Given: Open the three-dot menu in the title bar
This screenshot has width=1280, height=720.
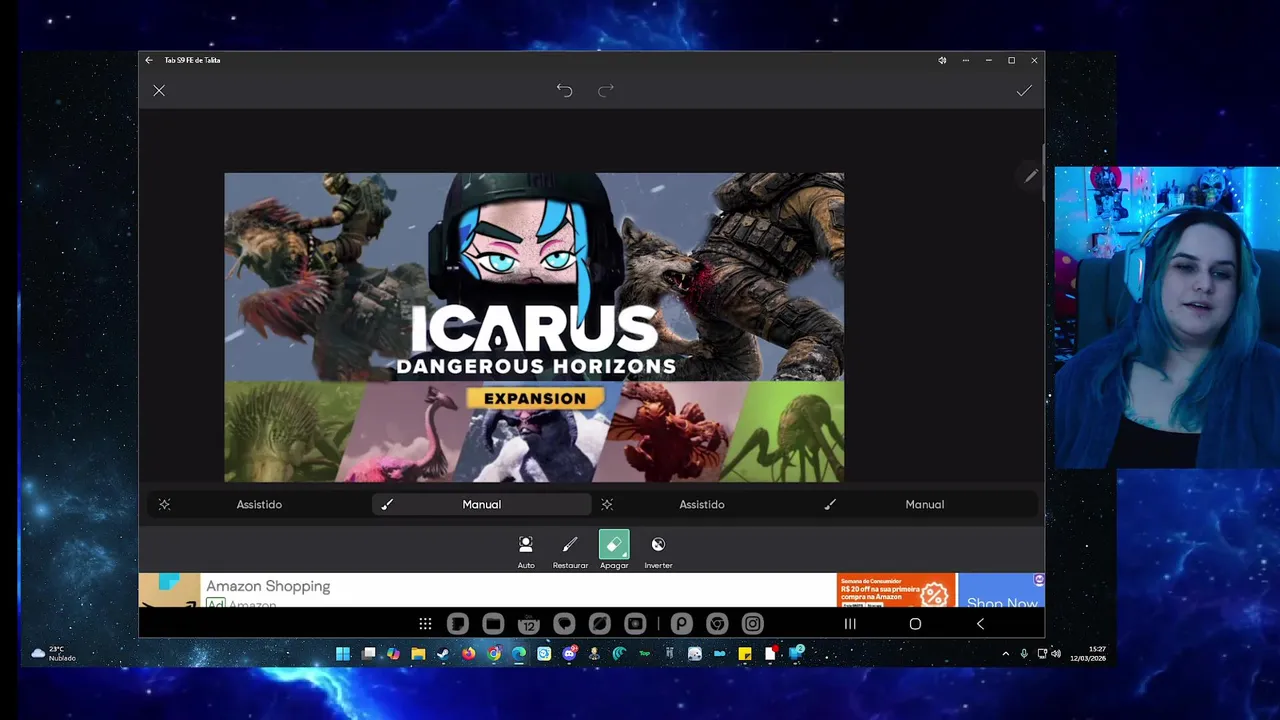Looking at the screenshot, I should point(965,60).
